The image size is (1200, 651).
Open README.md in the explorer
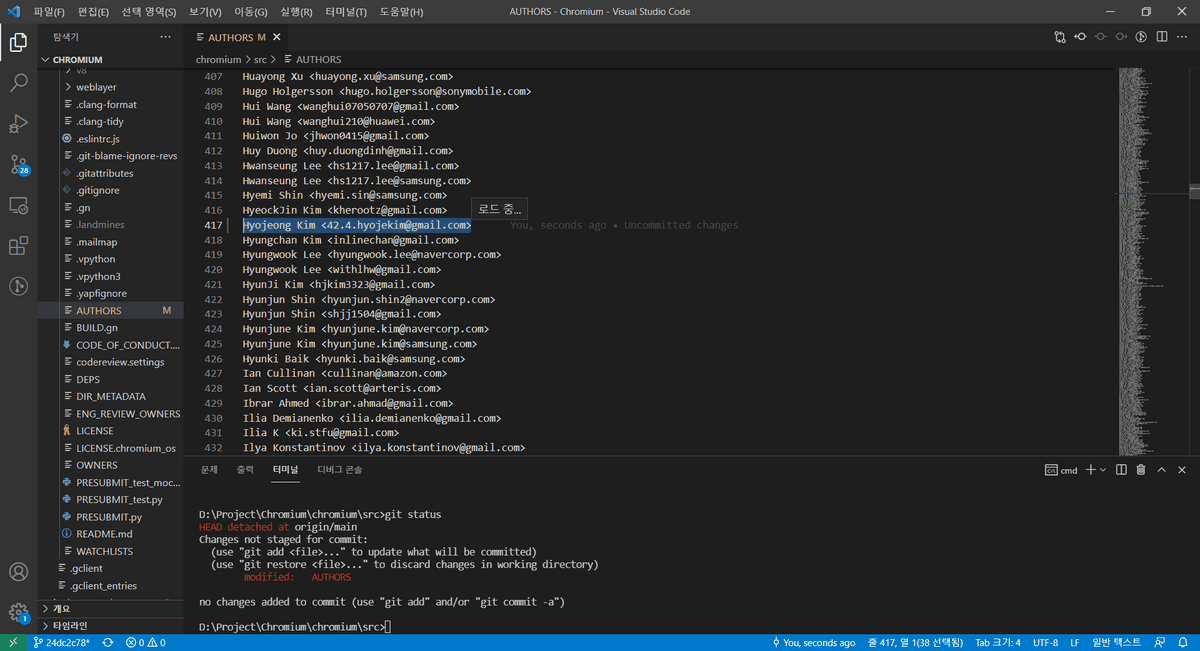pyautogui.click(x=110, y=534)
